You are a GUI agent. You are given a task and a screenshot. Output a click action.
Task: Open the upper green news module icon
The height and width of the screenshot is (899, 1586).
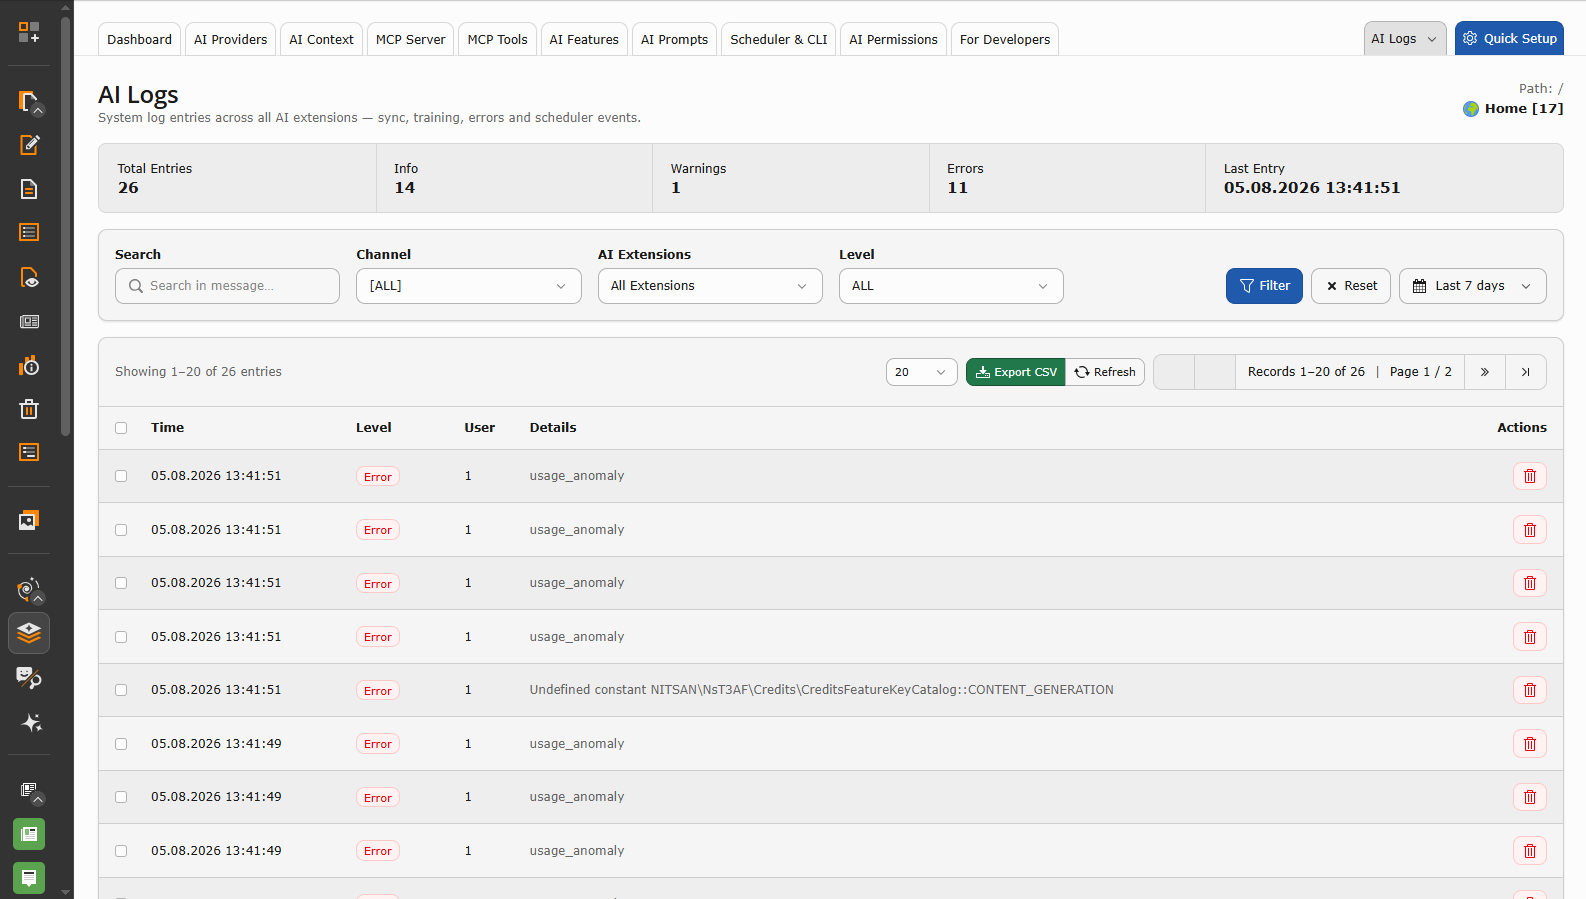click(29, 834)
